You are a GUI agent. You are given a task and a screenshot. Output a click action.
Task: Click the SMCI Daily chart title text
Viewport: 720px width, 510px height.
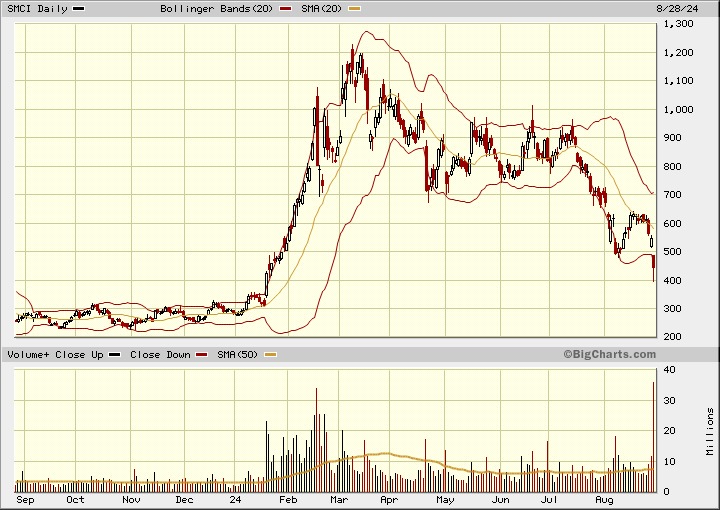coord(37,9)
